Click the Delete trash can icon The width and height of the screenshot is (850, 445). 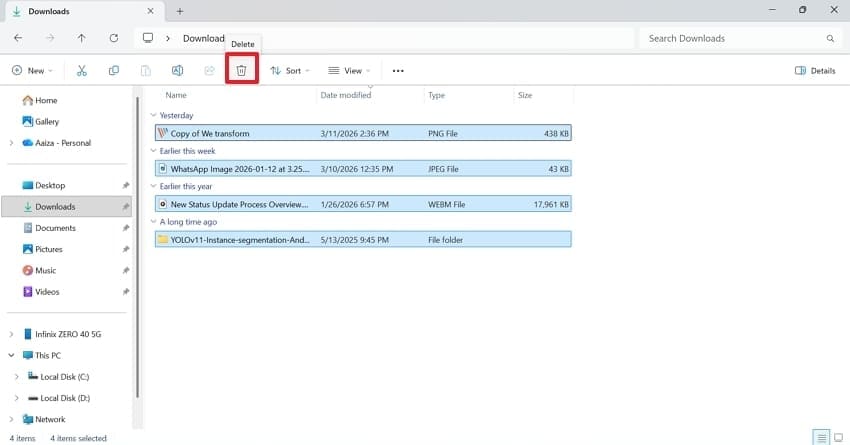[x=241, y=70]
